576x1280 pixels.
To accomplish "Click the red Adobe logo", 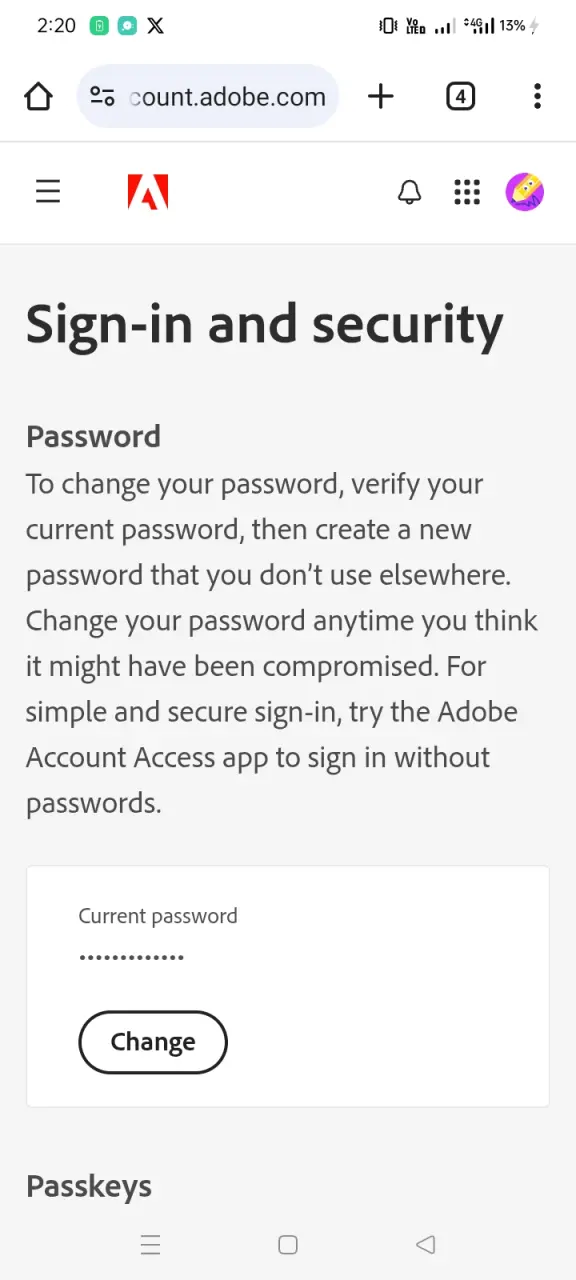I will pos(148,192).
